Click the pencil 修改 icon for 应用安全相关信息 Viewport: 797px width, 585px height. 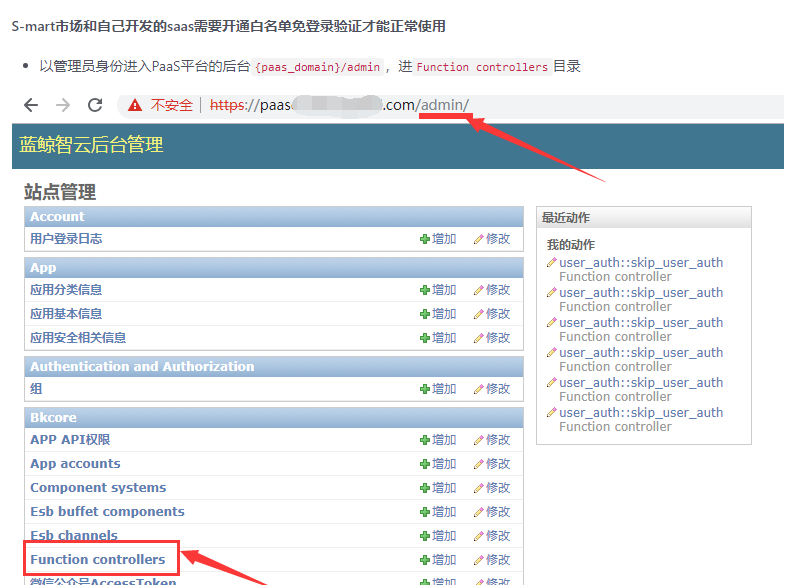point(478,338)
